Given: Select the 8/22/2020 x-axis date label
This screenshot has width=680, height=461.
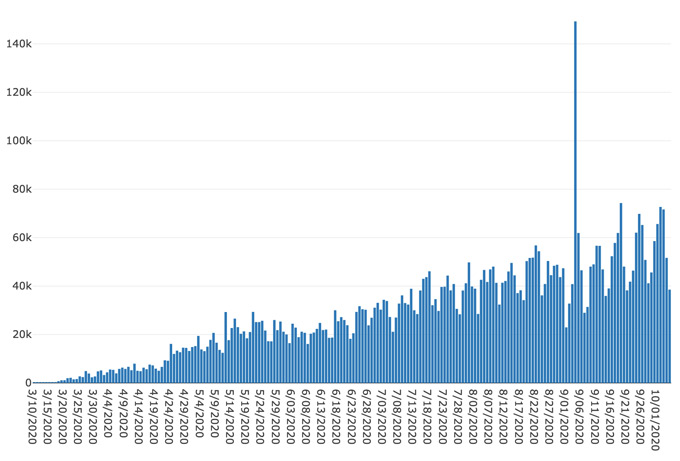Looking at the screenshot, I should point(533,416).
